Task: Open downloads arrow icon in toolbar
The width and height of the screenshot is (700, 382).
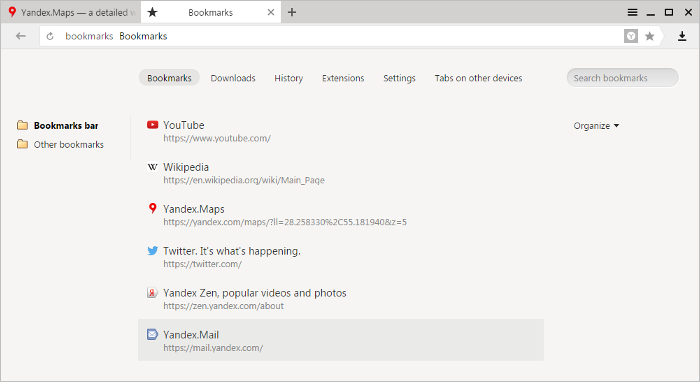Action: (x=682, y=36)
